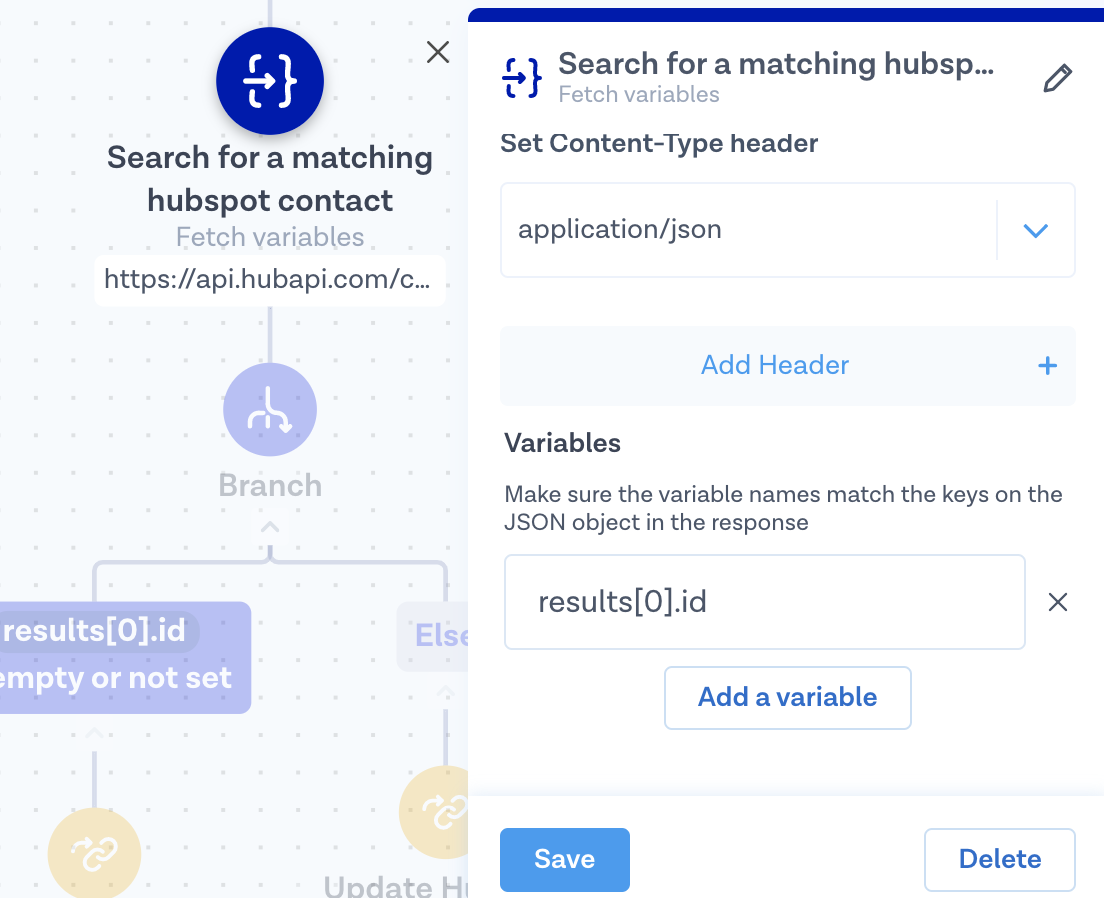Select the results[0].id empty or not set condition
The image size is (1104, 898).
[120, 656]
